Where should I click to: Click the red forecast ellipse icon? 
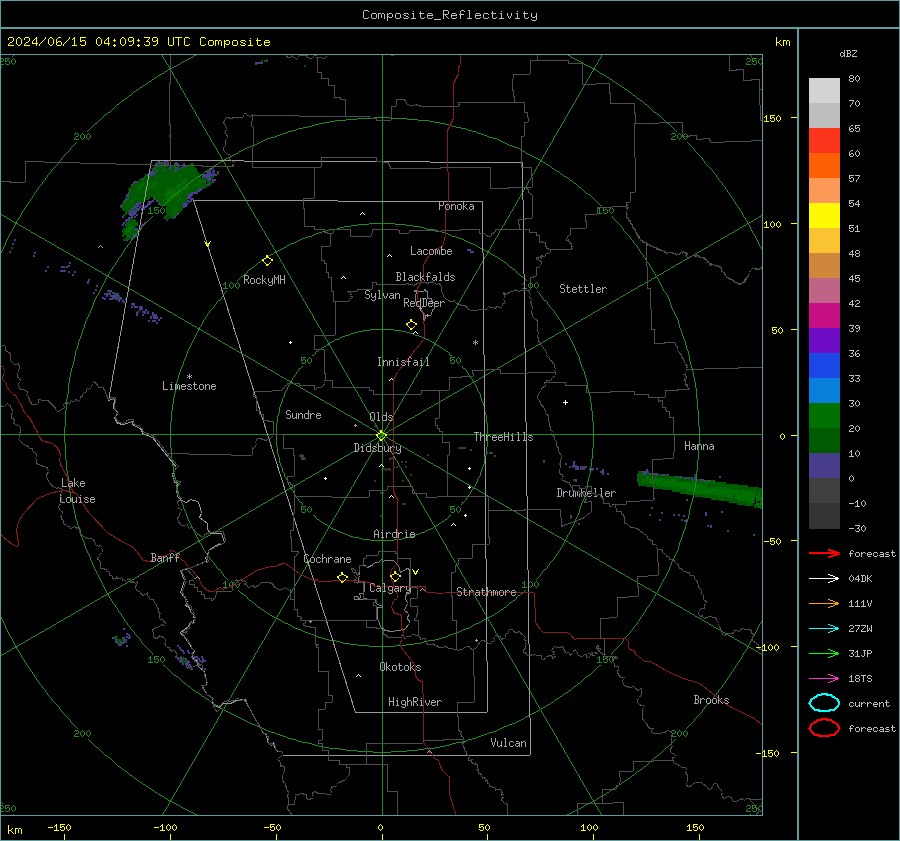[824, 728]
